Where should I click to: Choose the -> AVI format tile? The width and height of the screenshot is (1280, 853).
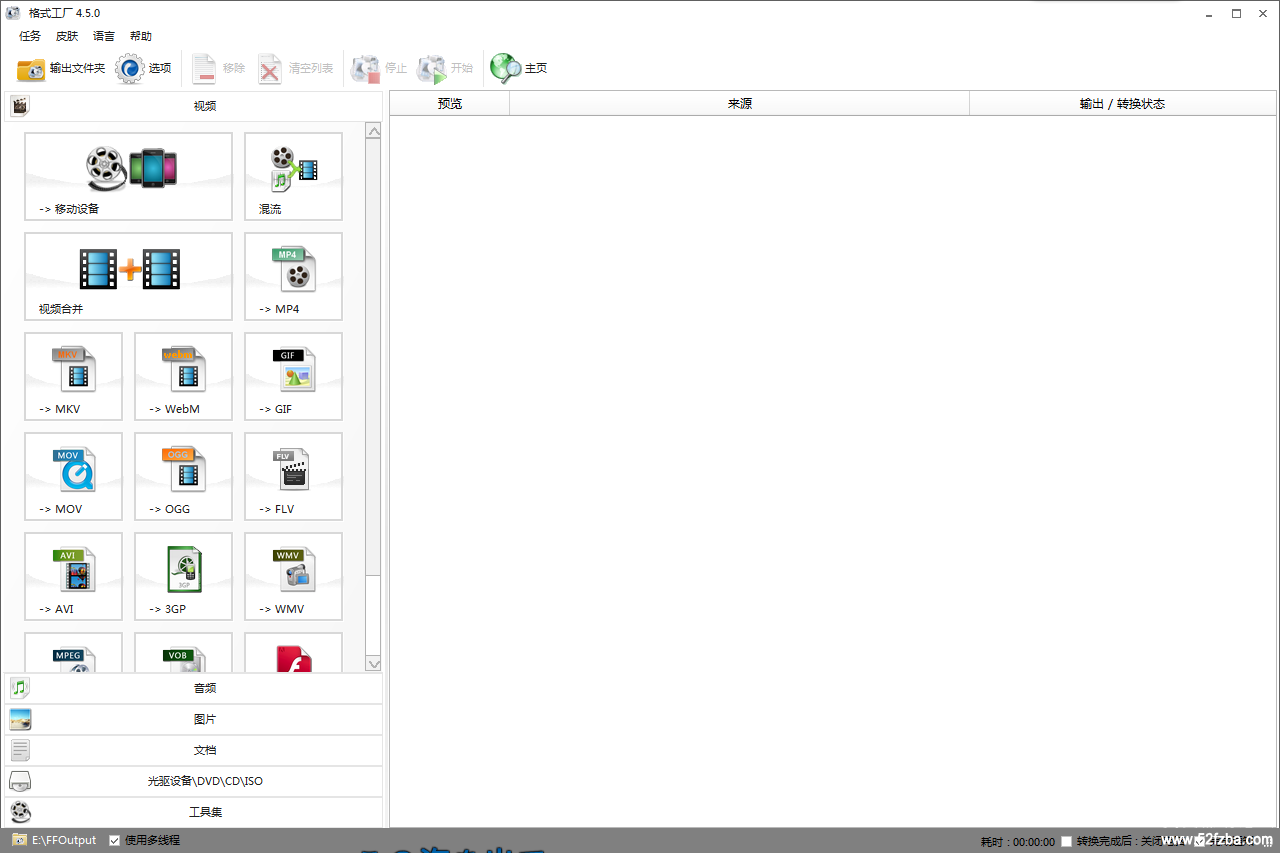click(73, 576)
